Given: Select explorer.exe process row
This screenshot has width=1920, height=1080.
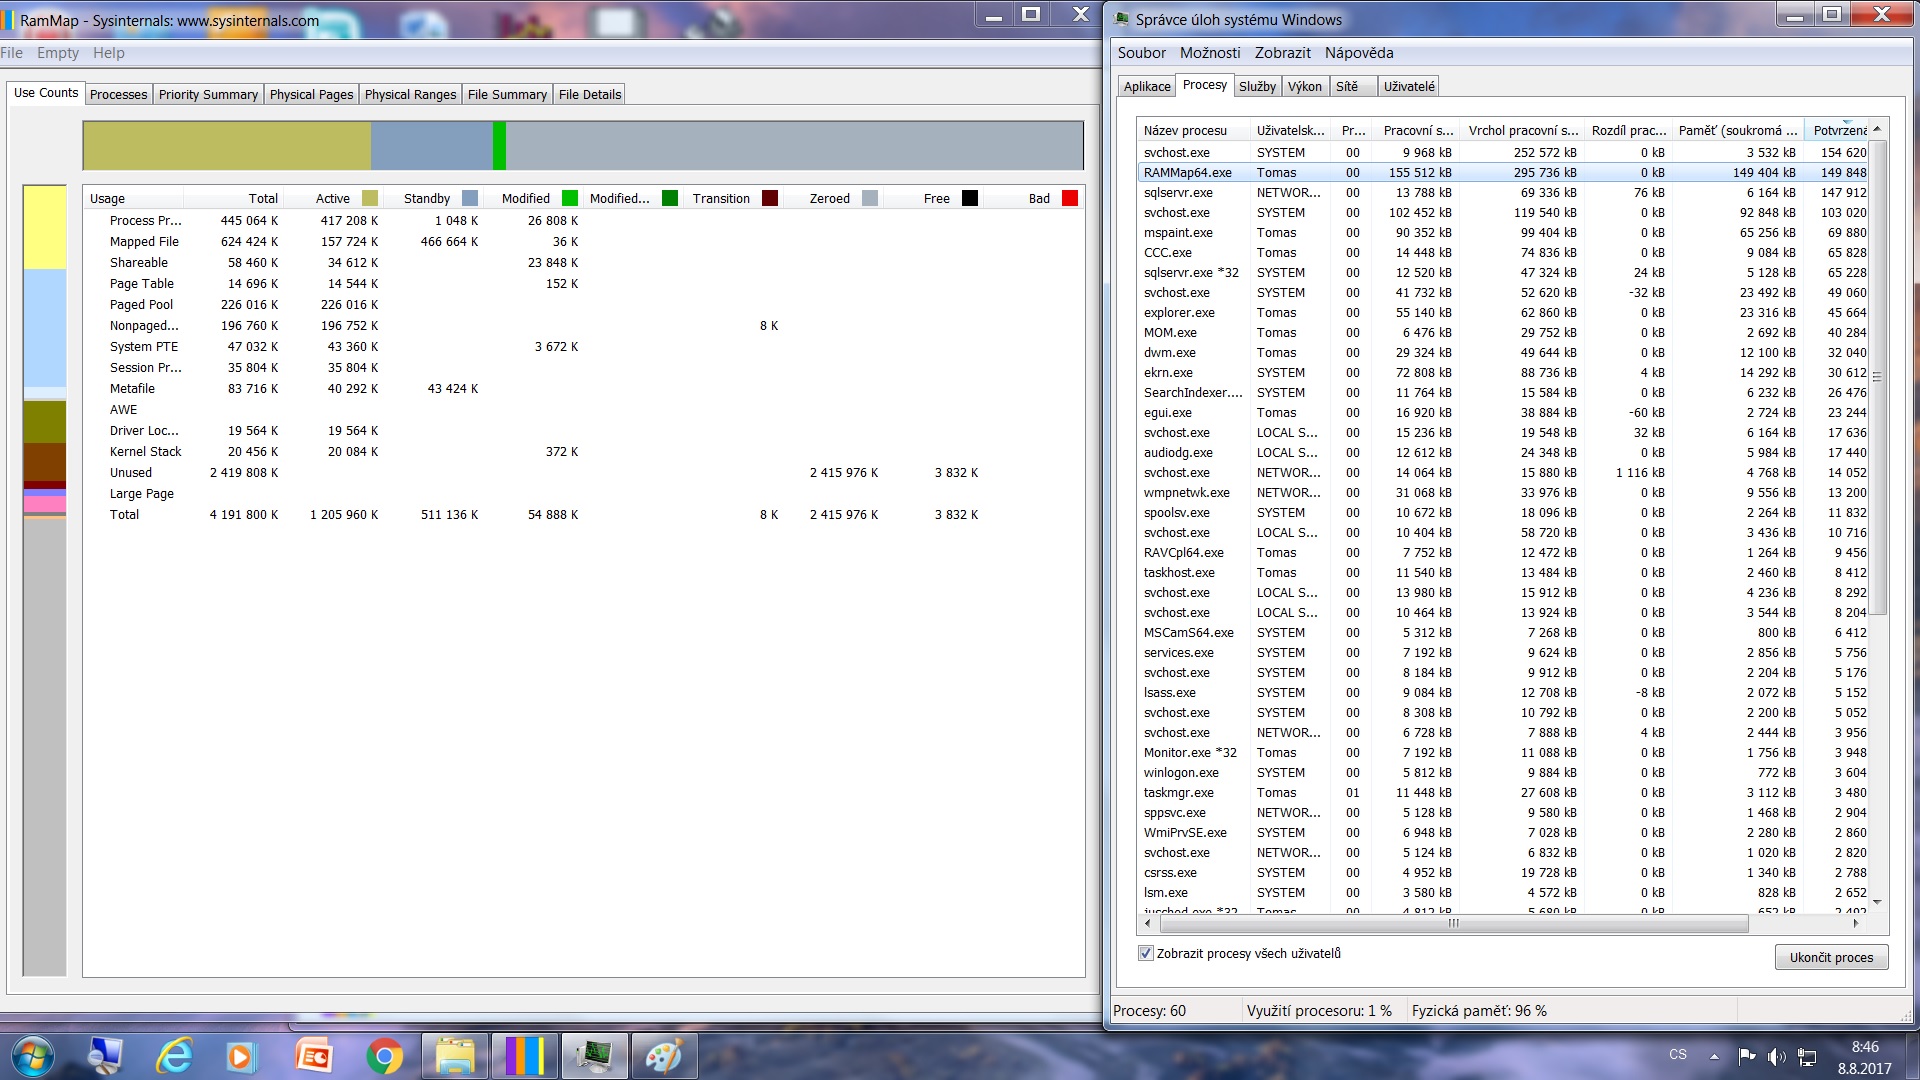Looking at the screenshot, I should [1503, 312].
